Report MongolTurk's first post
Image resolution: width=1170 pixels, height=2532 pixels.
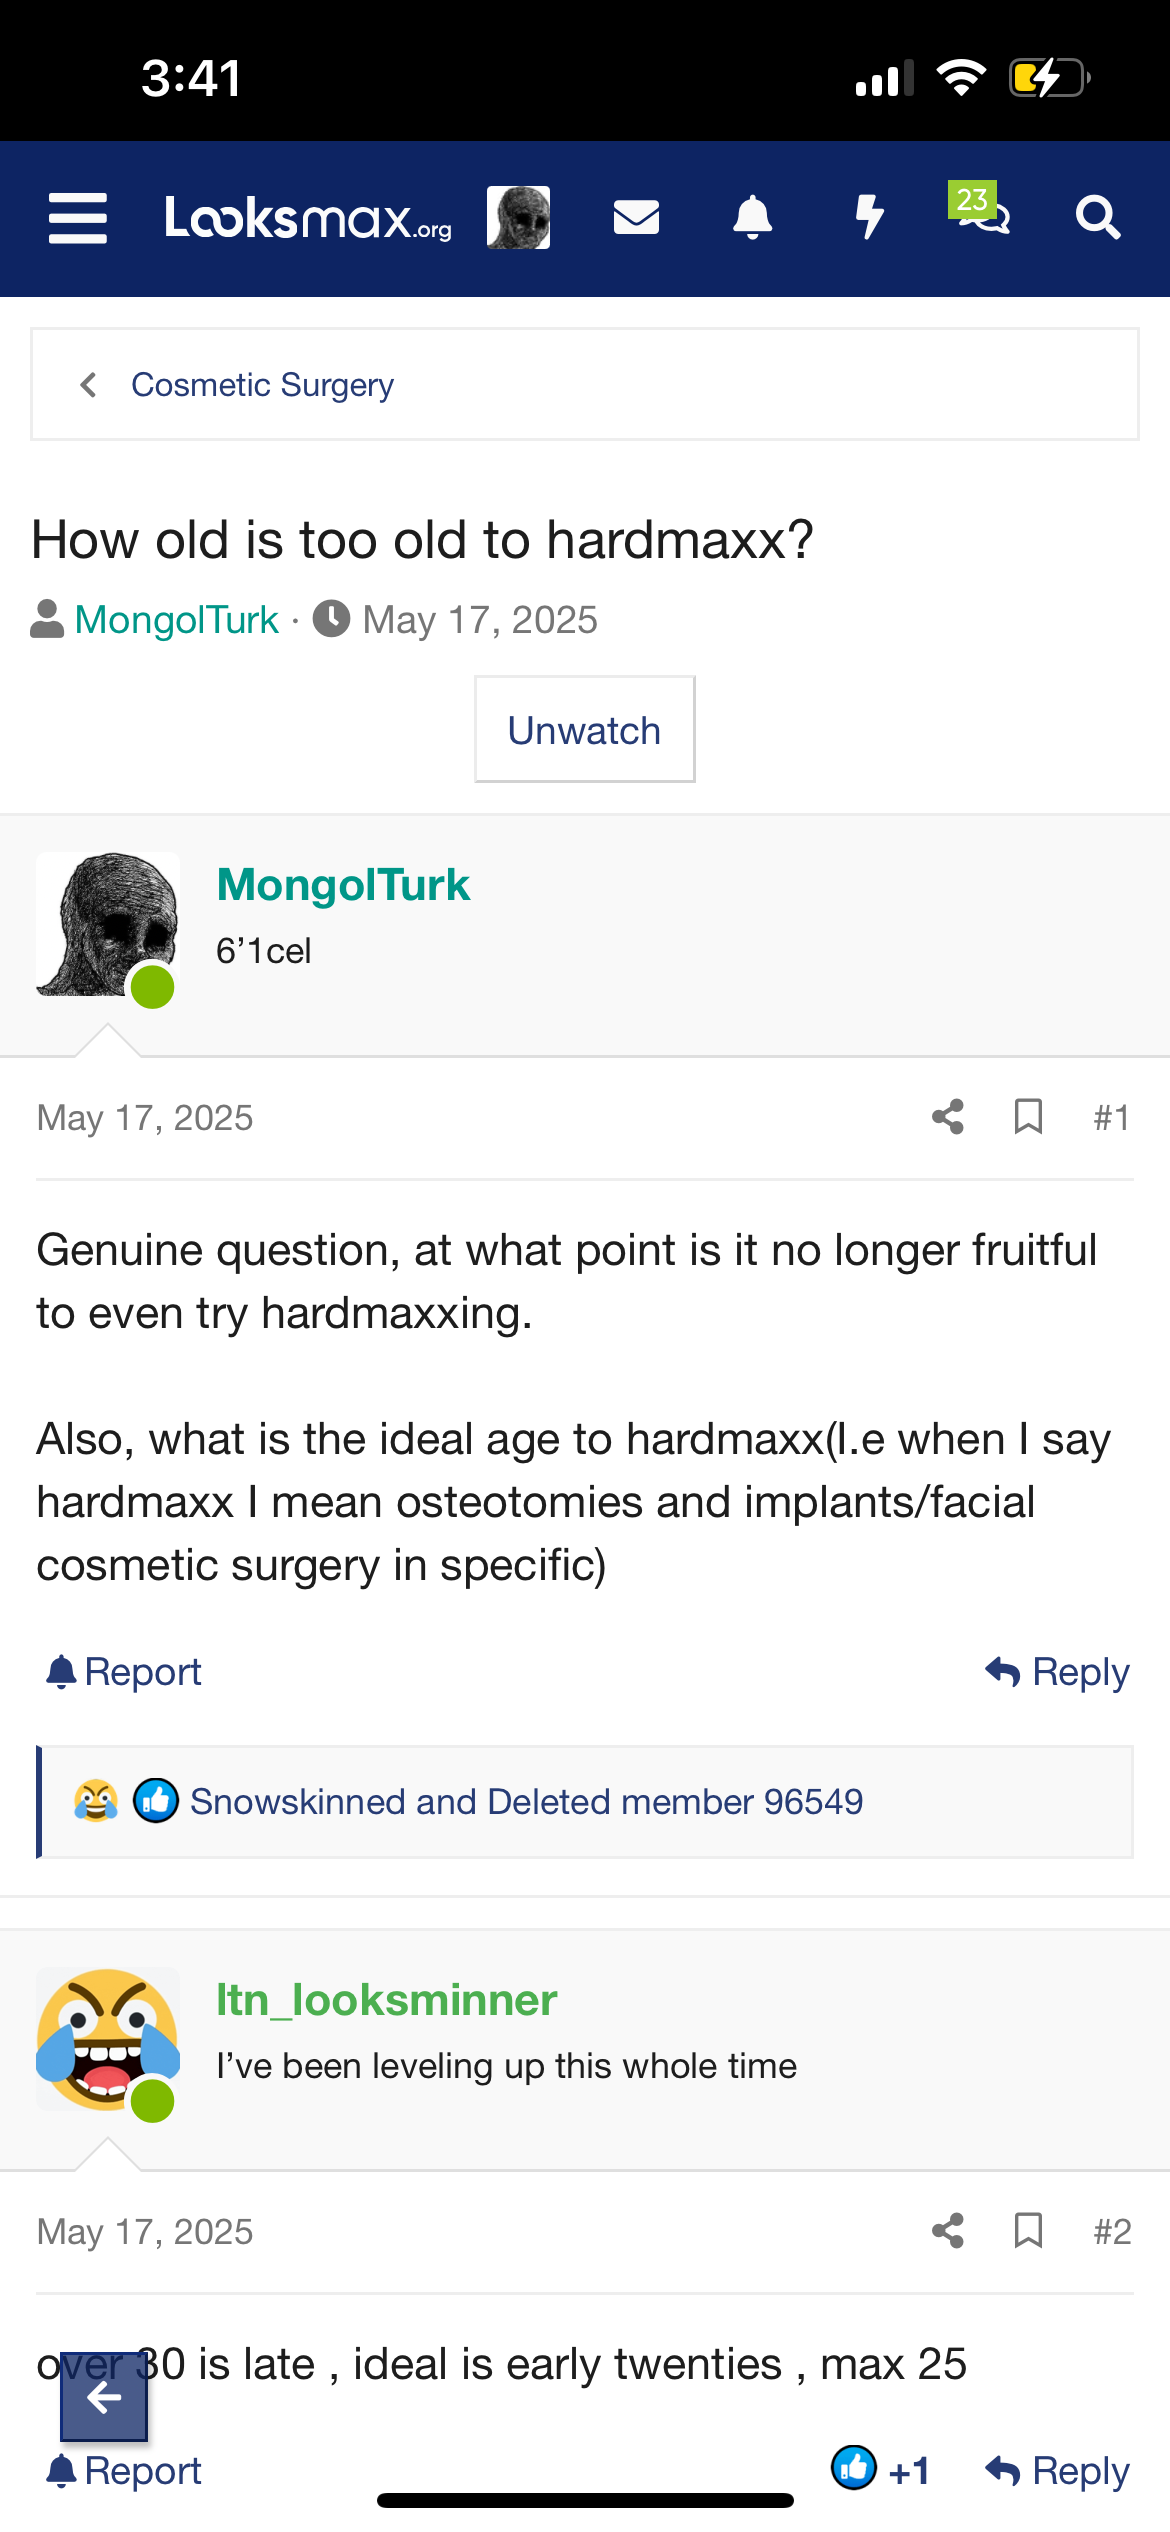click(x=124, y=1672)
